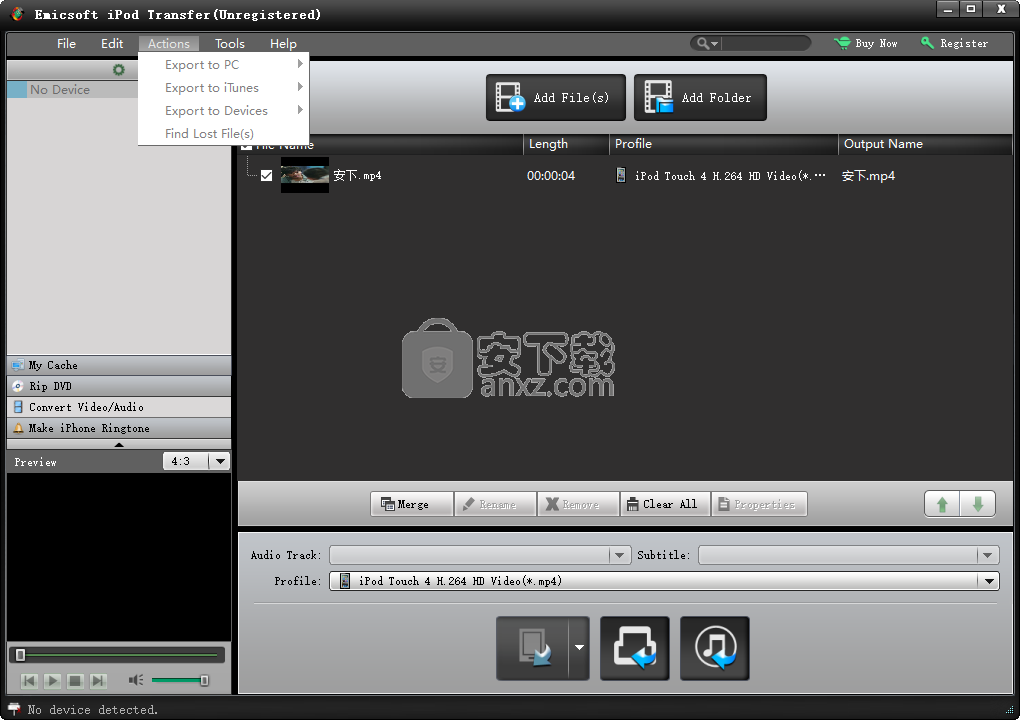Open the Tools menu

230,44
